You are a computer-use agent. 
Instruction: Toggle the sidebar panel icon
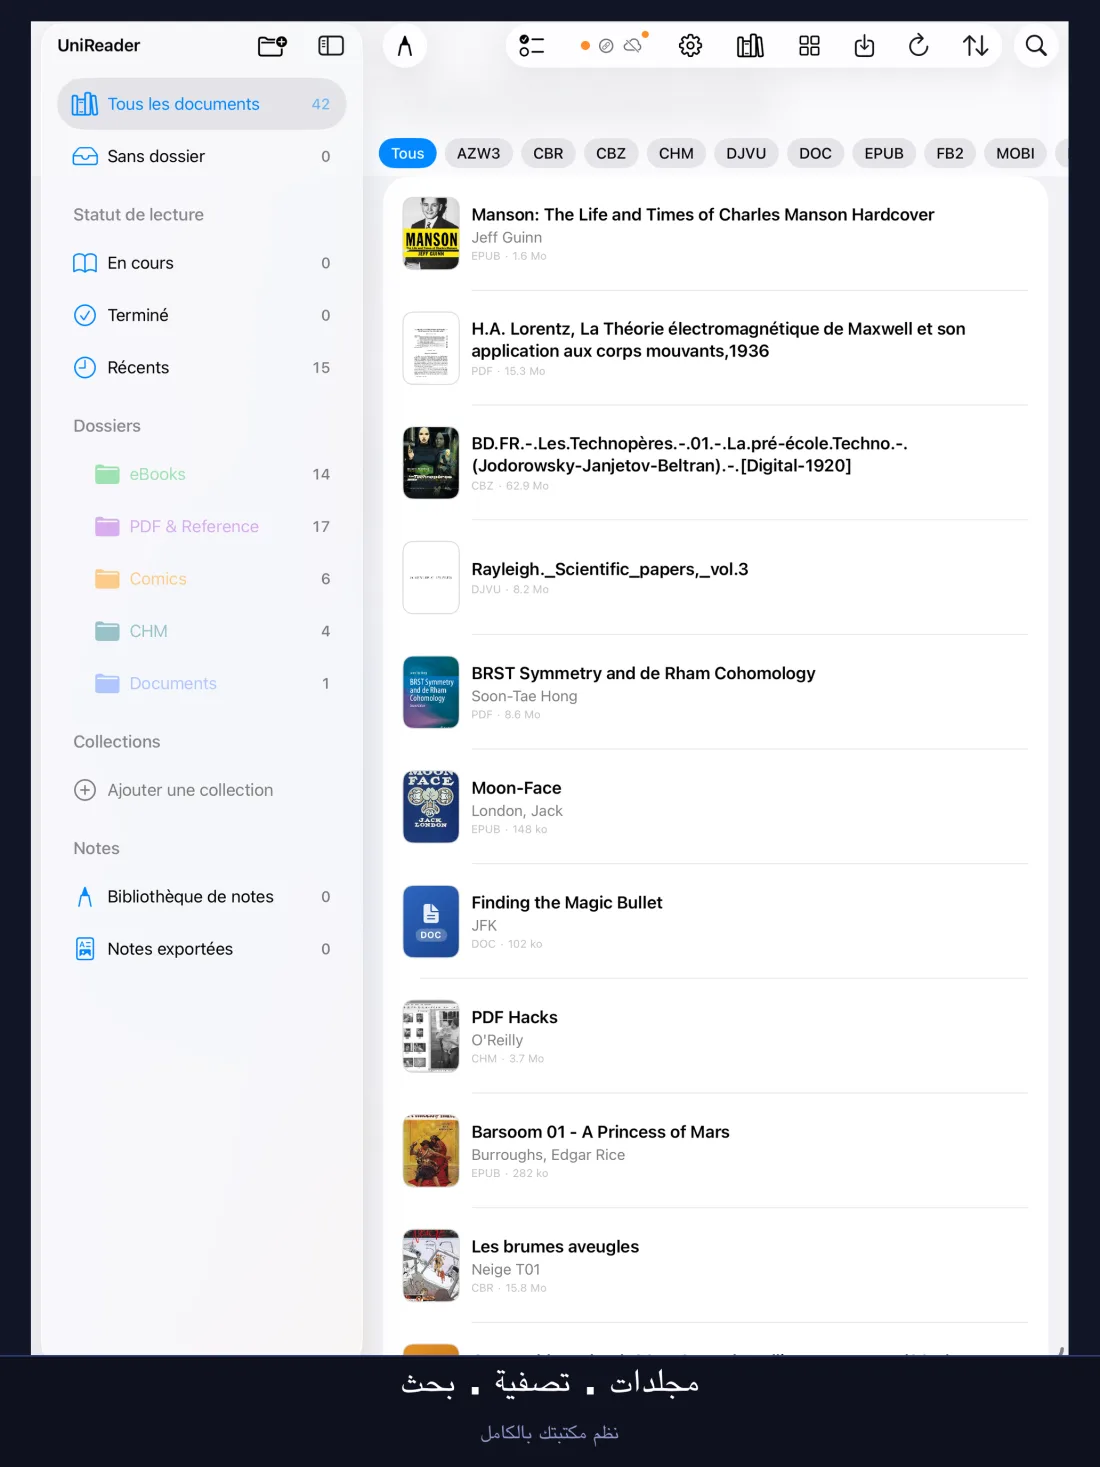(331, 46)
